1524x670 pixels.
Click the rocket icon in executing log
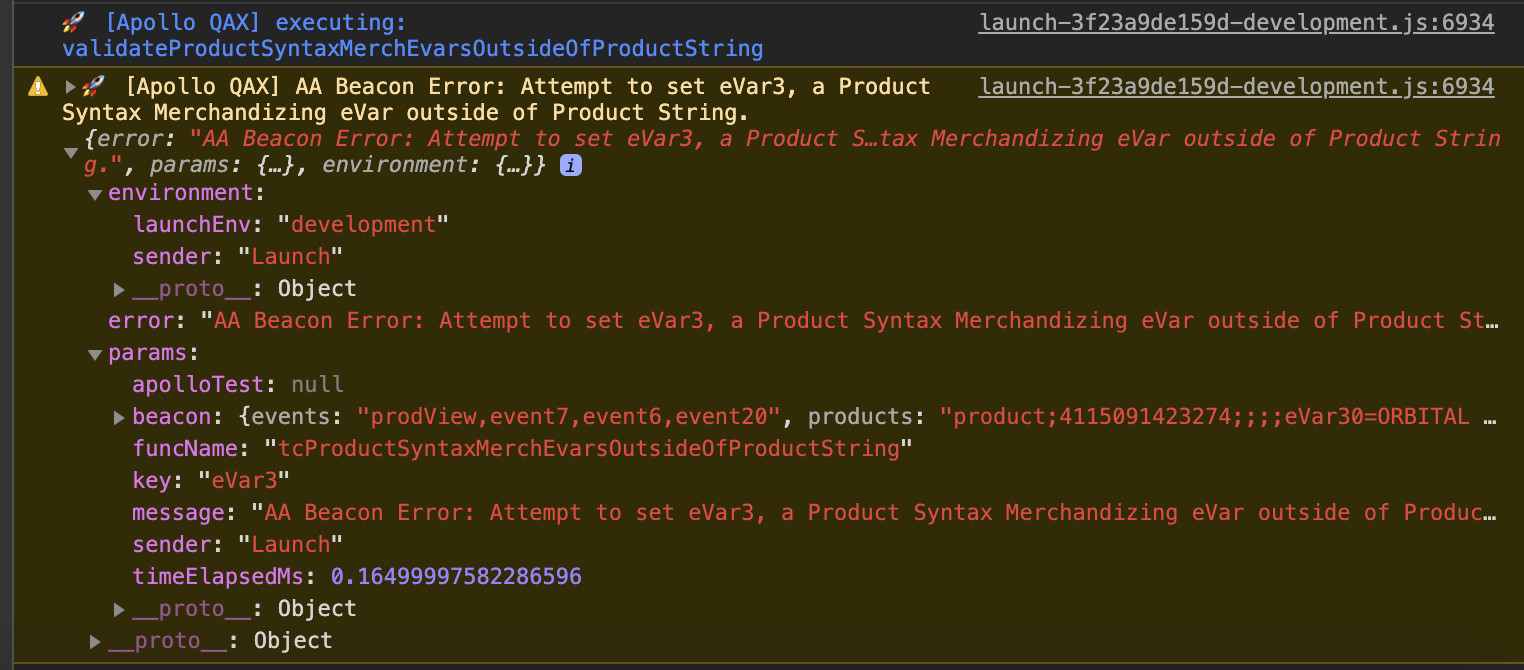click(x=72, y=22)
